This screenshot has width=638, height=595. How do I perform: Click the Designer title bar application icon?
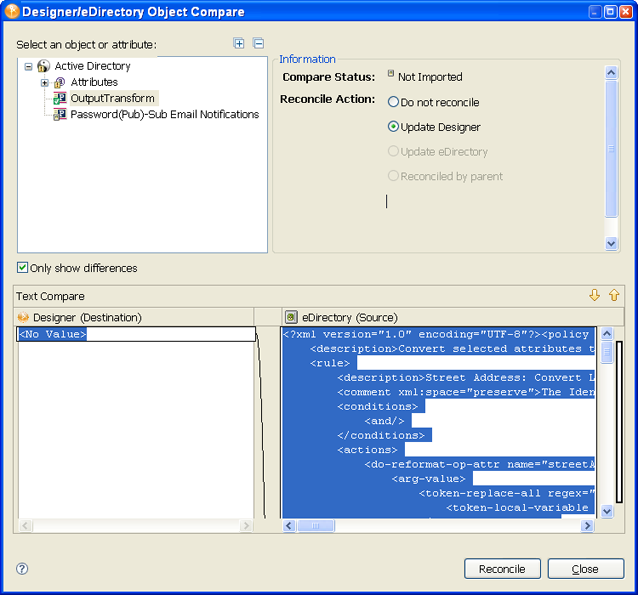click(x=12, y=11)
